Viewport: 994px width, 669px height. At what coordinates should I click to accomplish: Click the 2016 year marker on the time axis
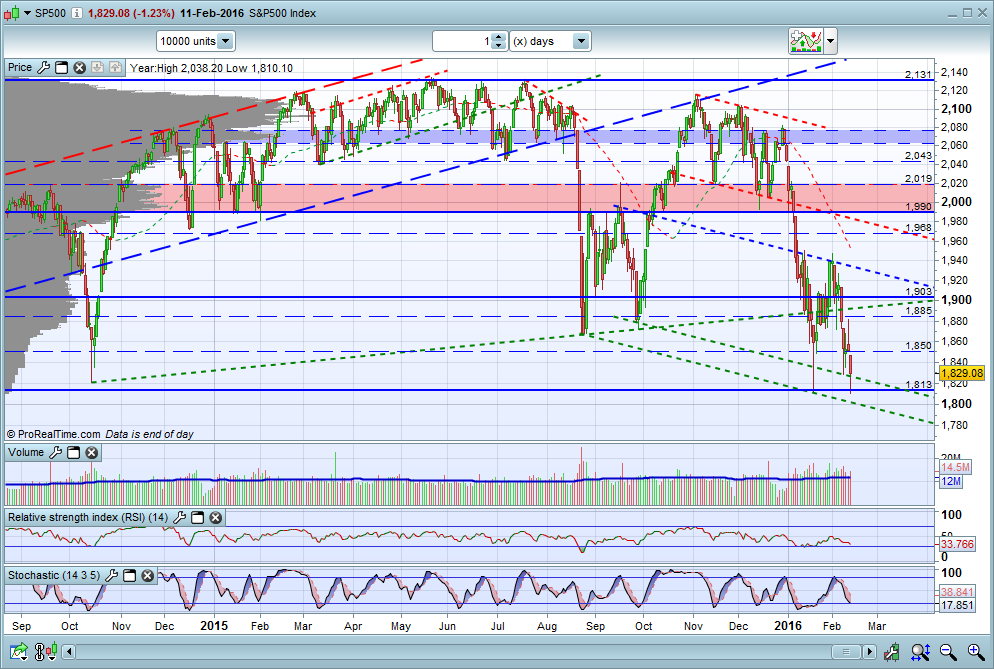tap(788, 626)
